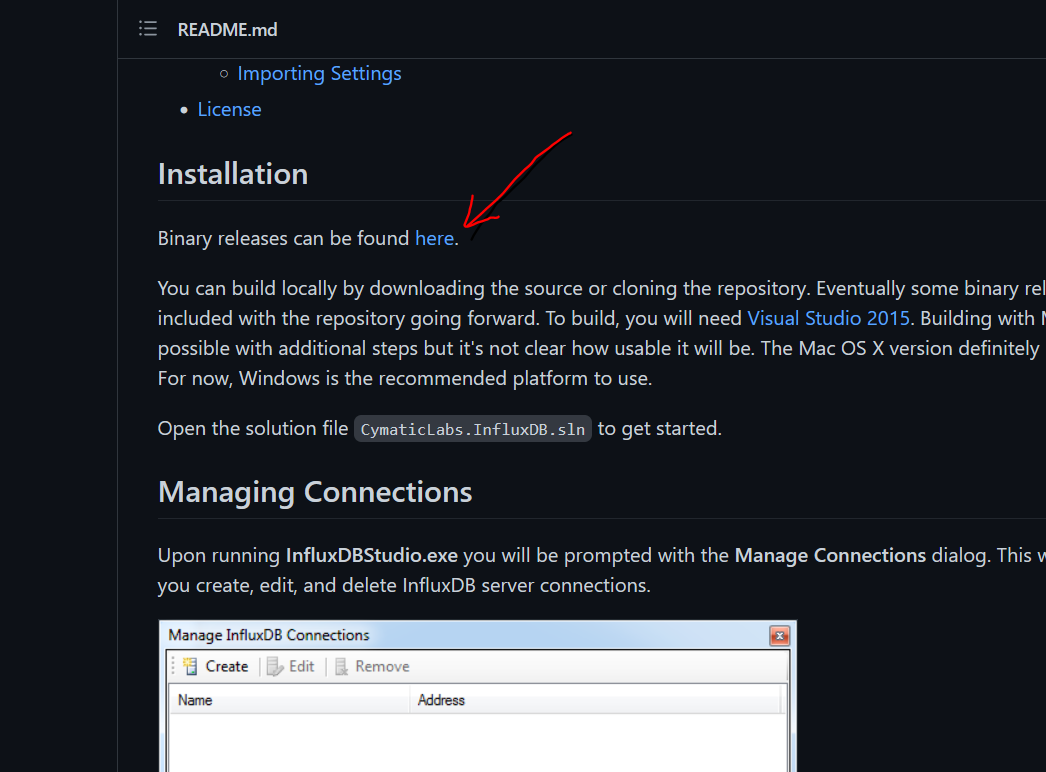Click Edit button in dialog screenshot
The height and width of the screenshot is (772, 1046).
291,667
